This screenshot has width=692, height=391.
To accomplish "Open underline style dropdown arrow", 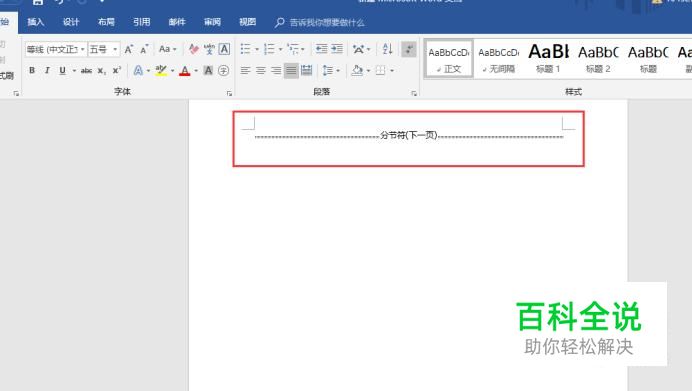I will (74, 71).
